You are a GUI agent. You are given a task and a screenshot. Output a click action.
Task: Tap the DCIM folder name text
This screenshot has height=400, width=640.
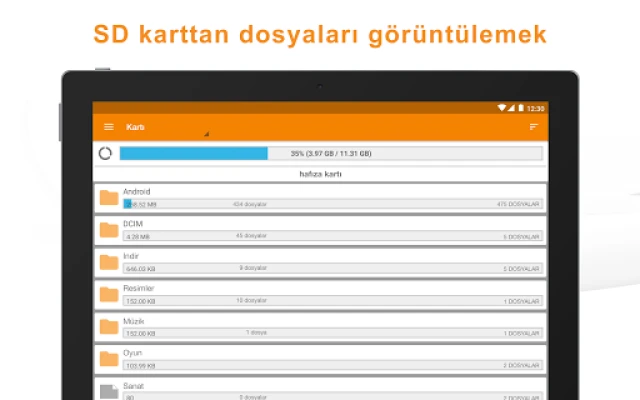coord(134,223)
